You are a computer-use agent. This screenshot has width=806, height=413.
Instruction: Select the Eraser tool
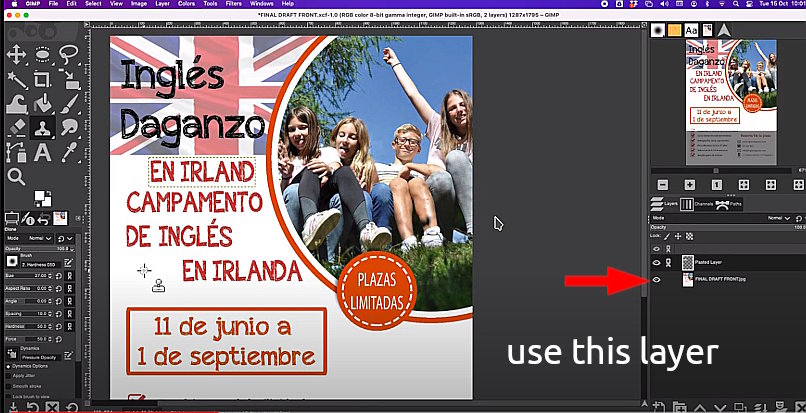click(x=16, y=128)
